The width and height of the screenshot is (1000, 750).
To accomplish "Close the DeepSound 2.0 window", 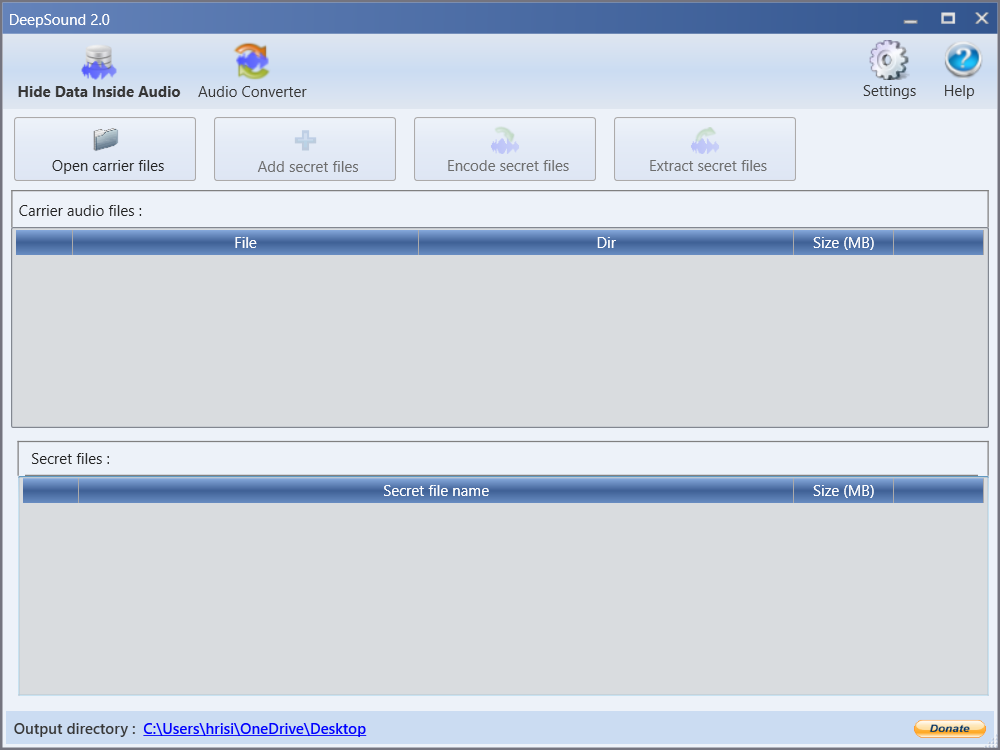I will click(x=981, y=19).
